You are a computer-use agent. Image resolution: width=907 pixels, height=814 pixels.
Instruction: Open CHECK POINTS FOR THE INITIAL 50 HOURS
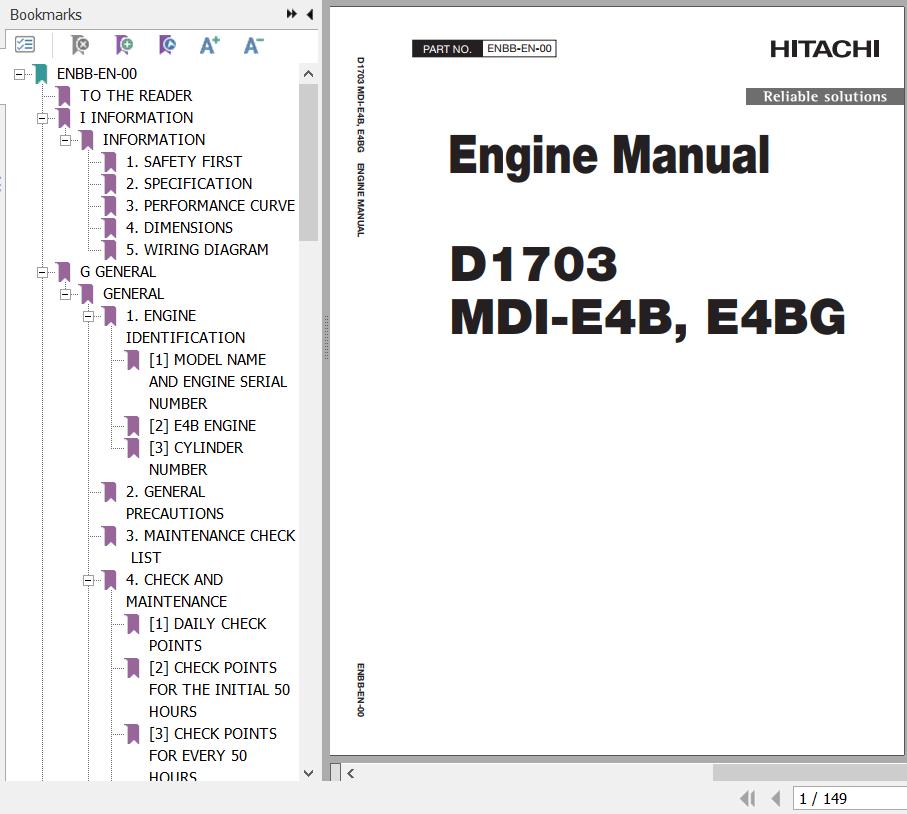[219, 689]
